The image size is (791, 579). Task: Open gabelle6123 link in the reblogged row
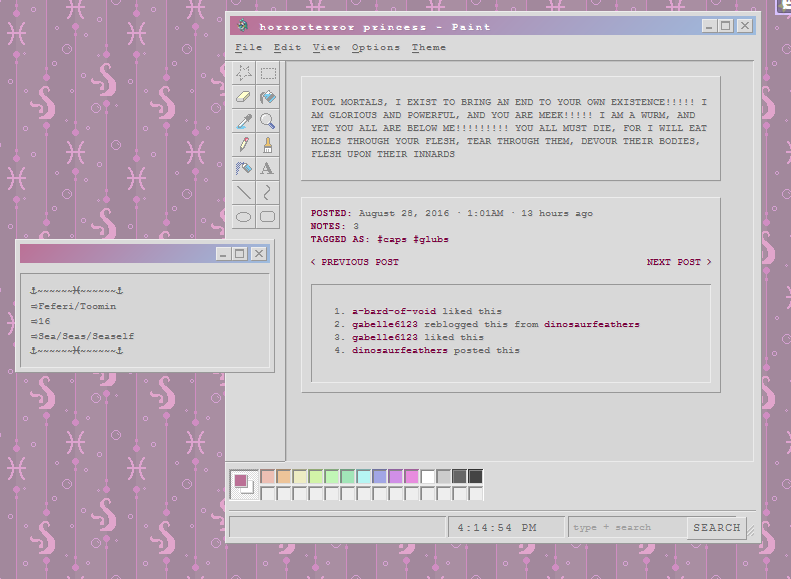tap(385, 324)
